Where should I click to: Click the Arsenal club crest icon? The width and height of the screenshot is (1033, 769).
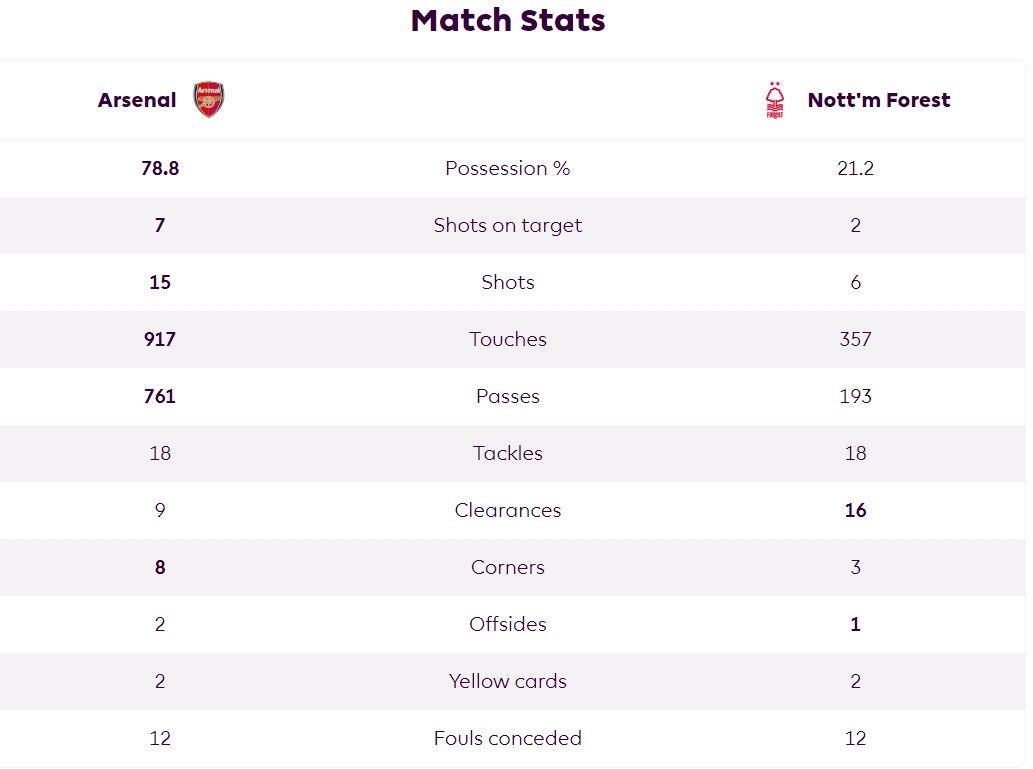[x=208, y=100]
